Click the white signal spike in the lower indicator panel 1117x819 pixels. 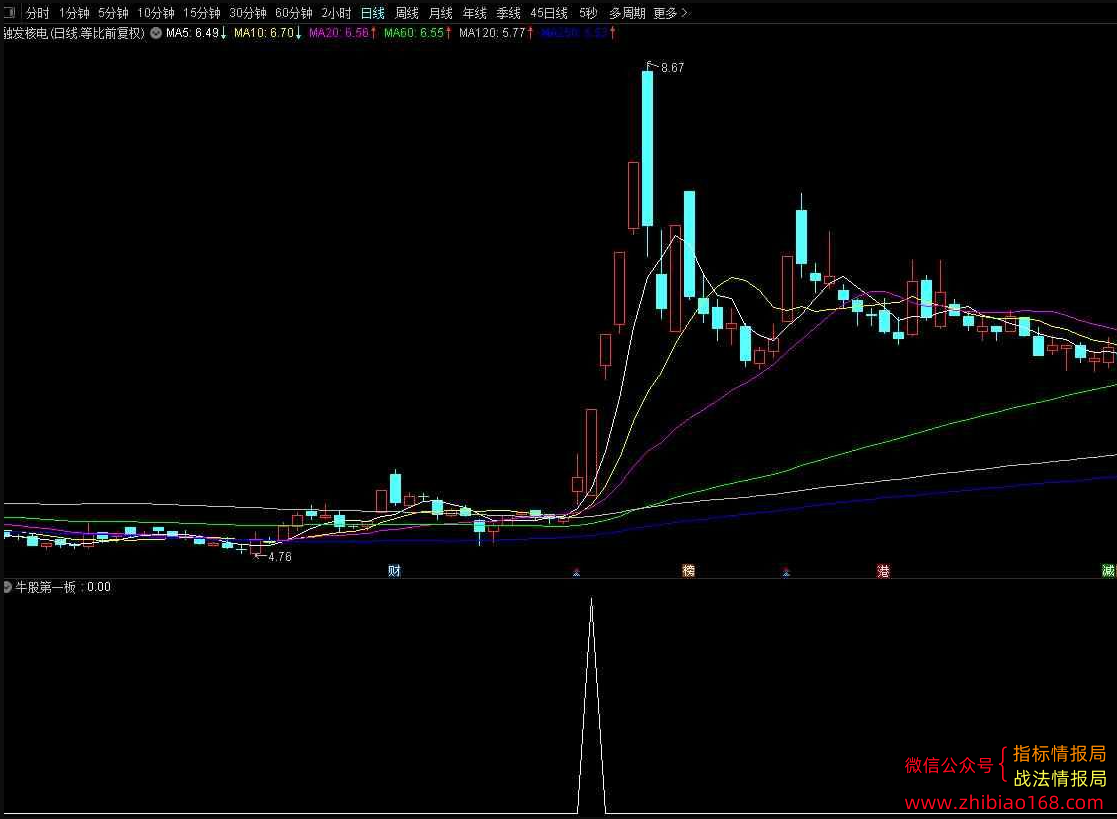[x=591, y=705]
